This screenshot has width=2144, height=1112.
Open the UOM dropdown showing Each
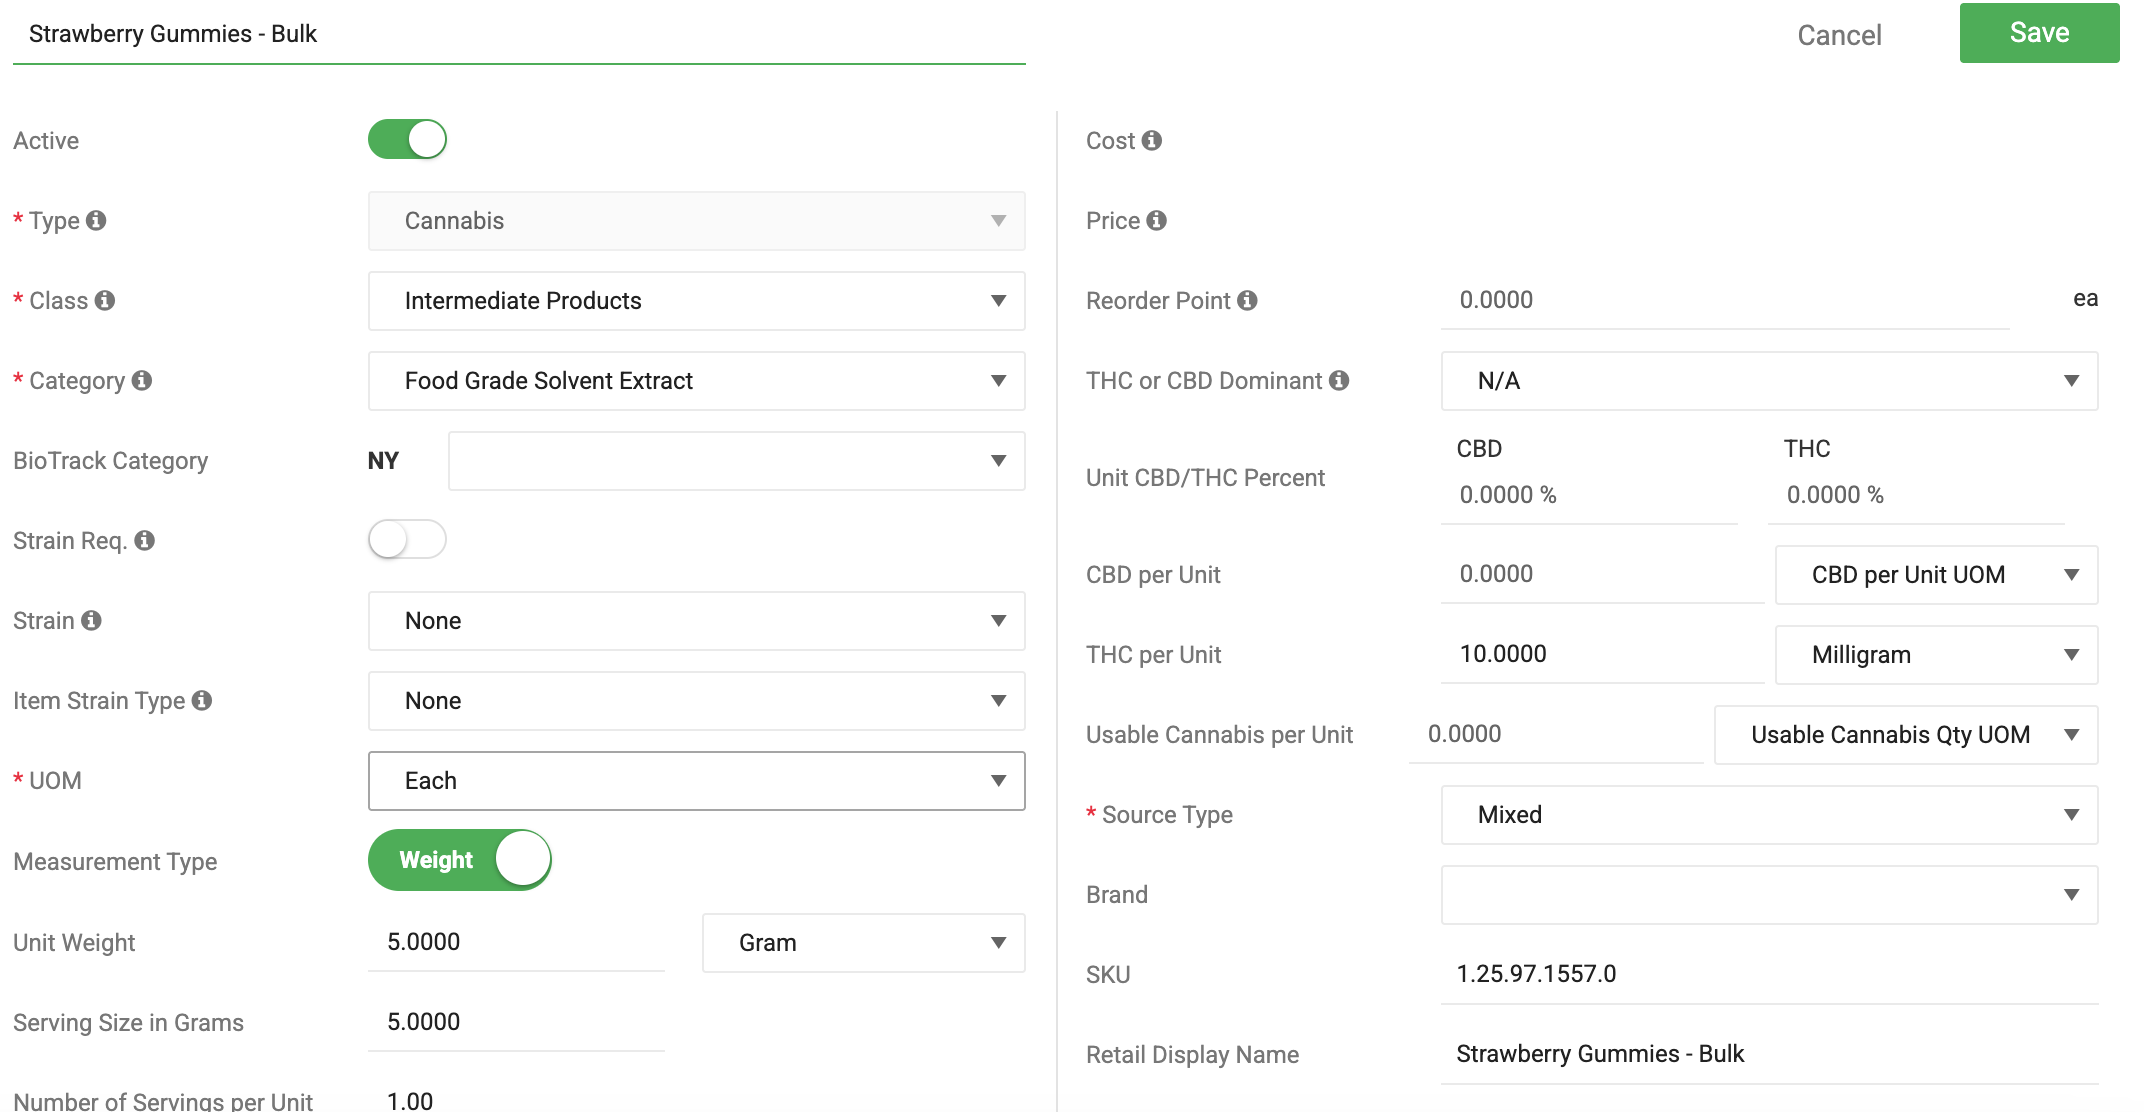[697, 781]
